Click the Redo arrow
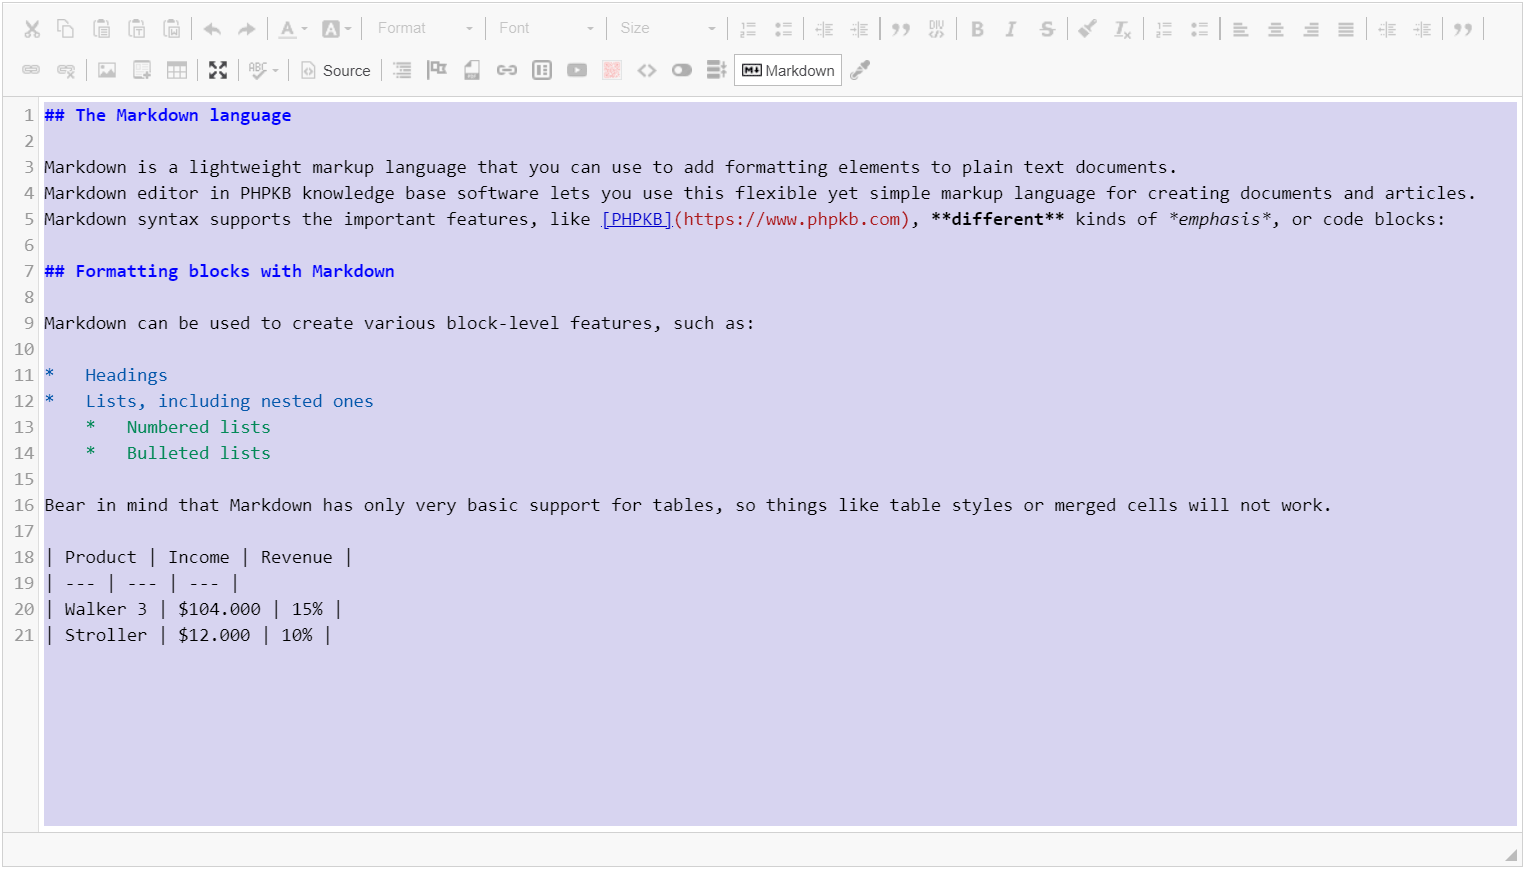This screenshot has width=1525, height=869. coord(247,29)
